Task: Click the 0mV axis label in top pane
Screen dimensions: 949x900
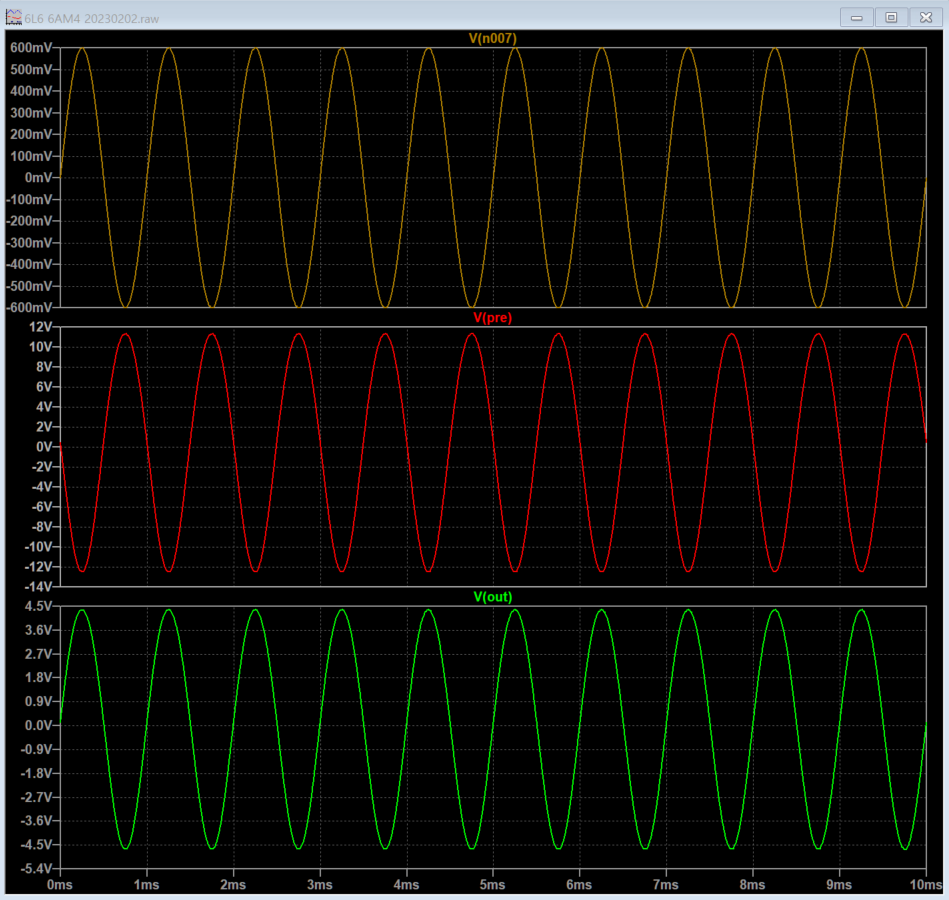Action: click(38, 178)
